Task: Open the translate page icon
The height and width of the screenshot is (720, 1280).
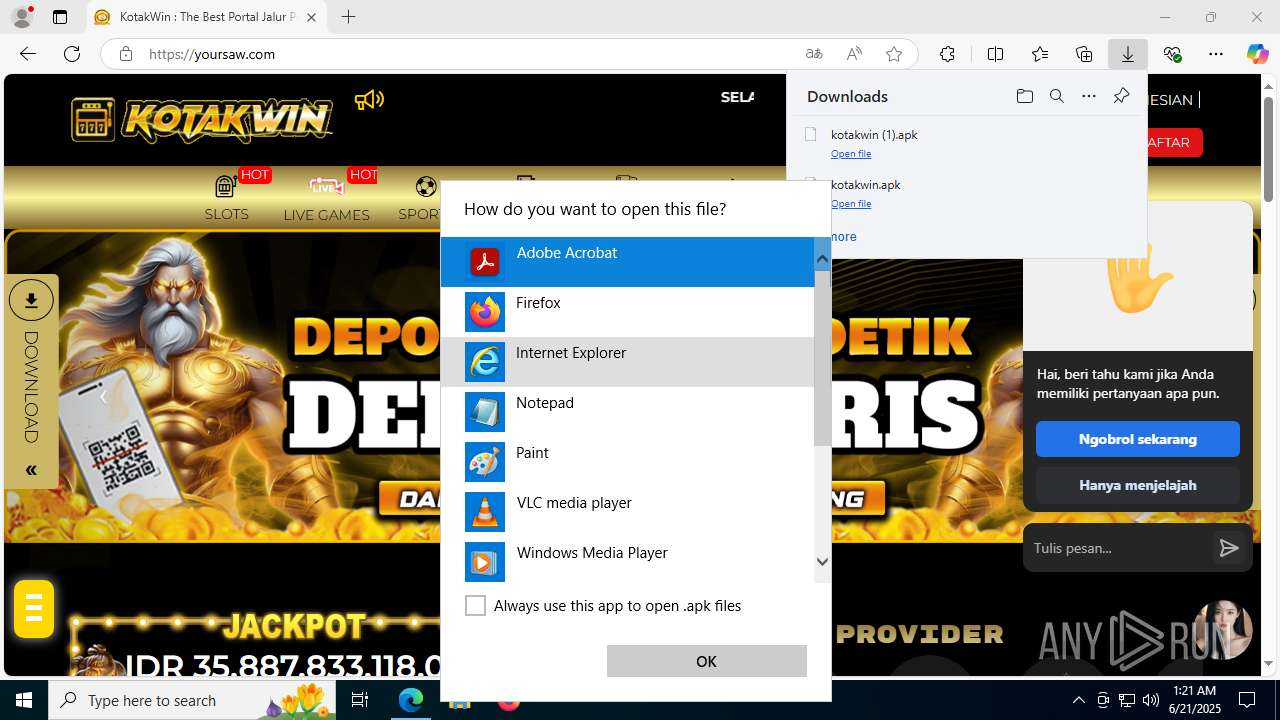Action: click(x=814, y=54)
